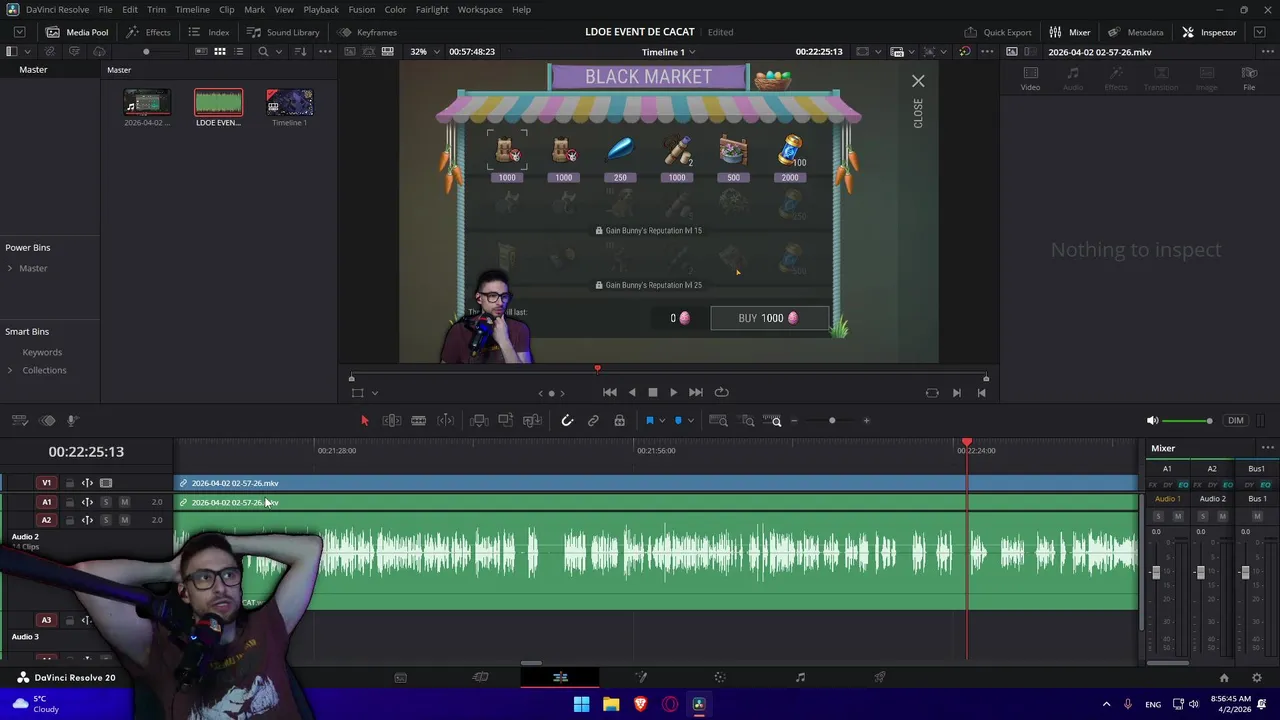Image resolution: width=1280 pixels, height=720 pixels.
Task: Click the Overwrite clip icon
Action: point(506,421)
